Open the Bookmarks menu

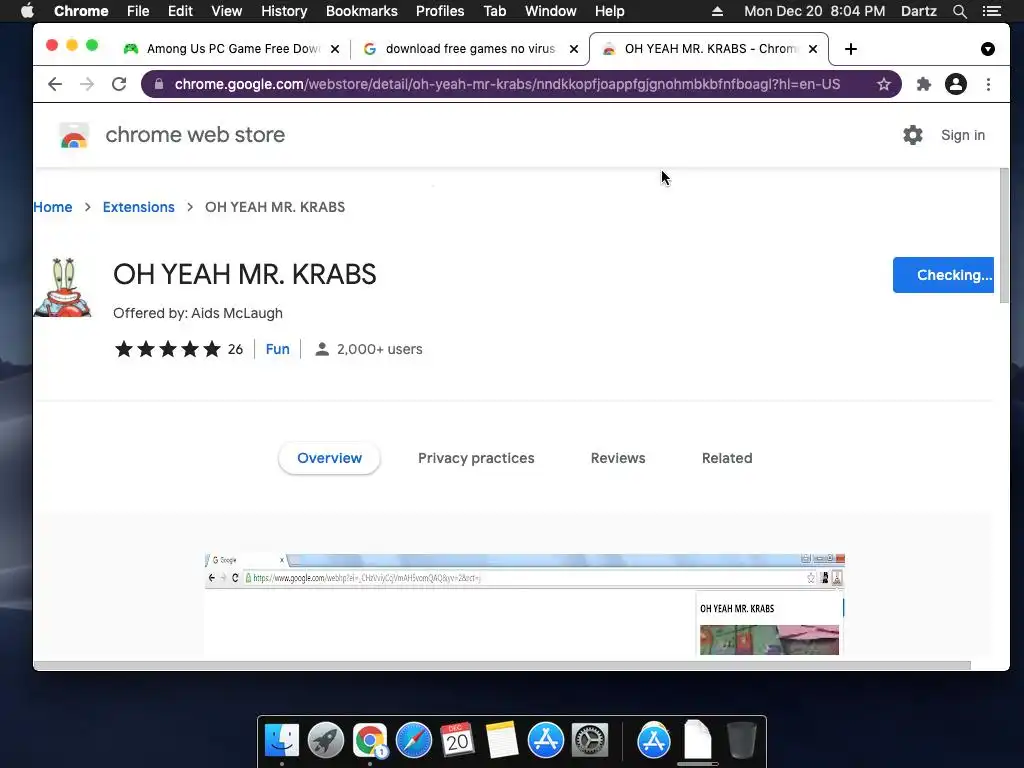361,11
